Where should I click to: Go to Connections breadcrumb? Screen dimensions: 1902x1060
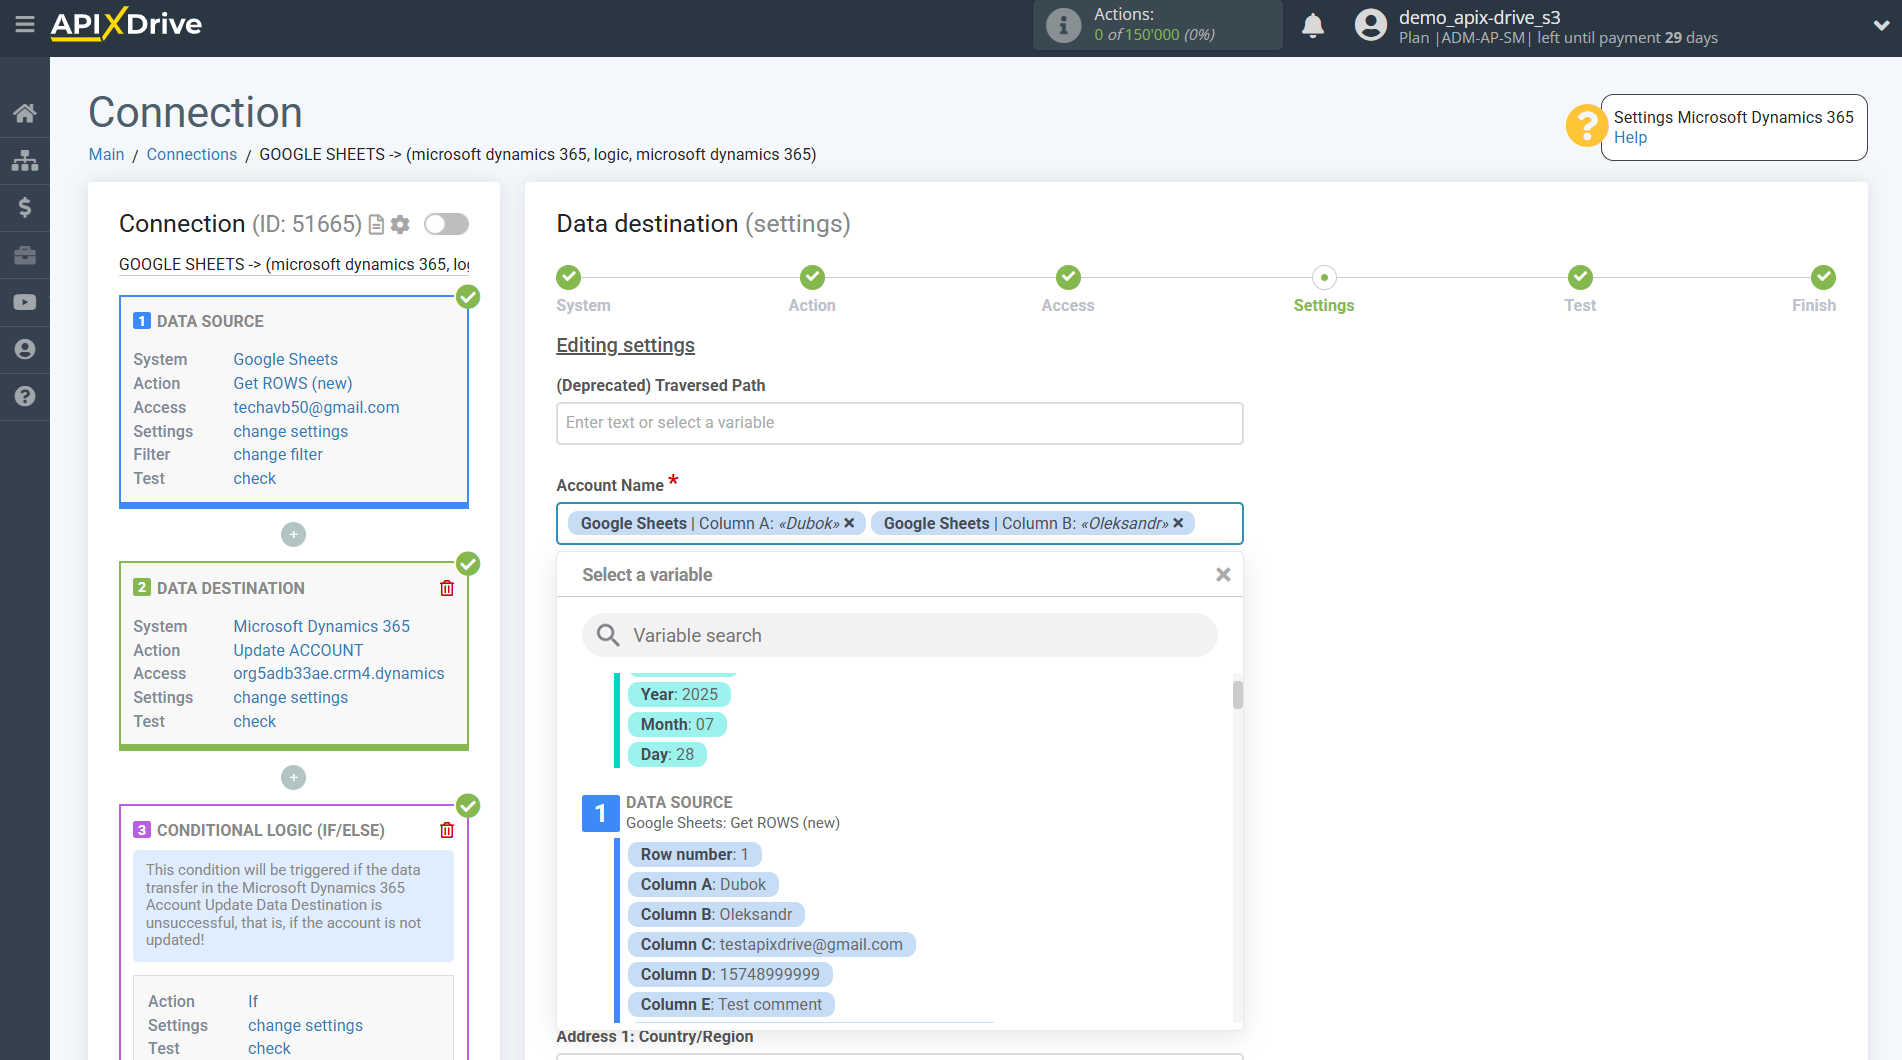pyautogui.click(x=192, y=154)
